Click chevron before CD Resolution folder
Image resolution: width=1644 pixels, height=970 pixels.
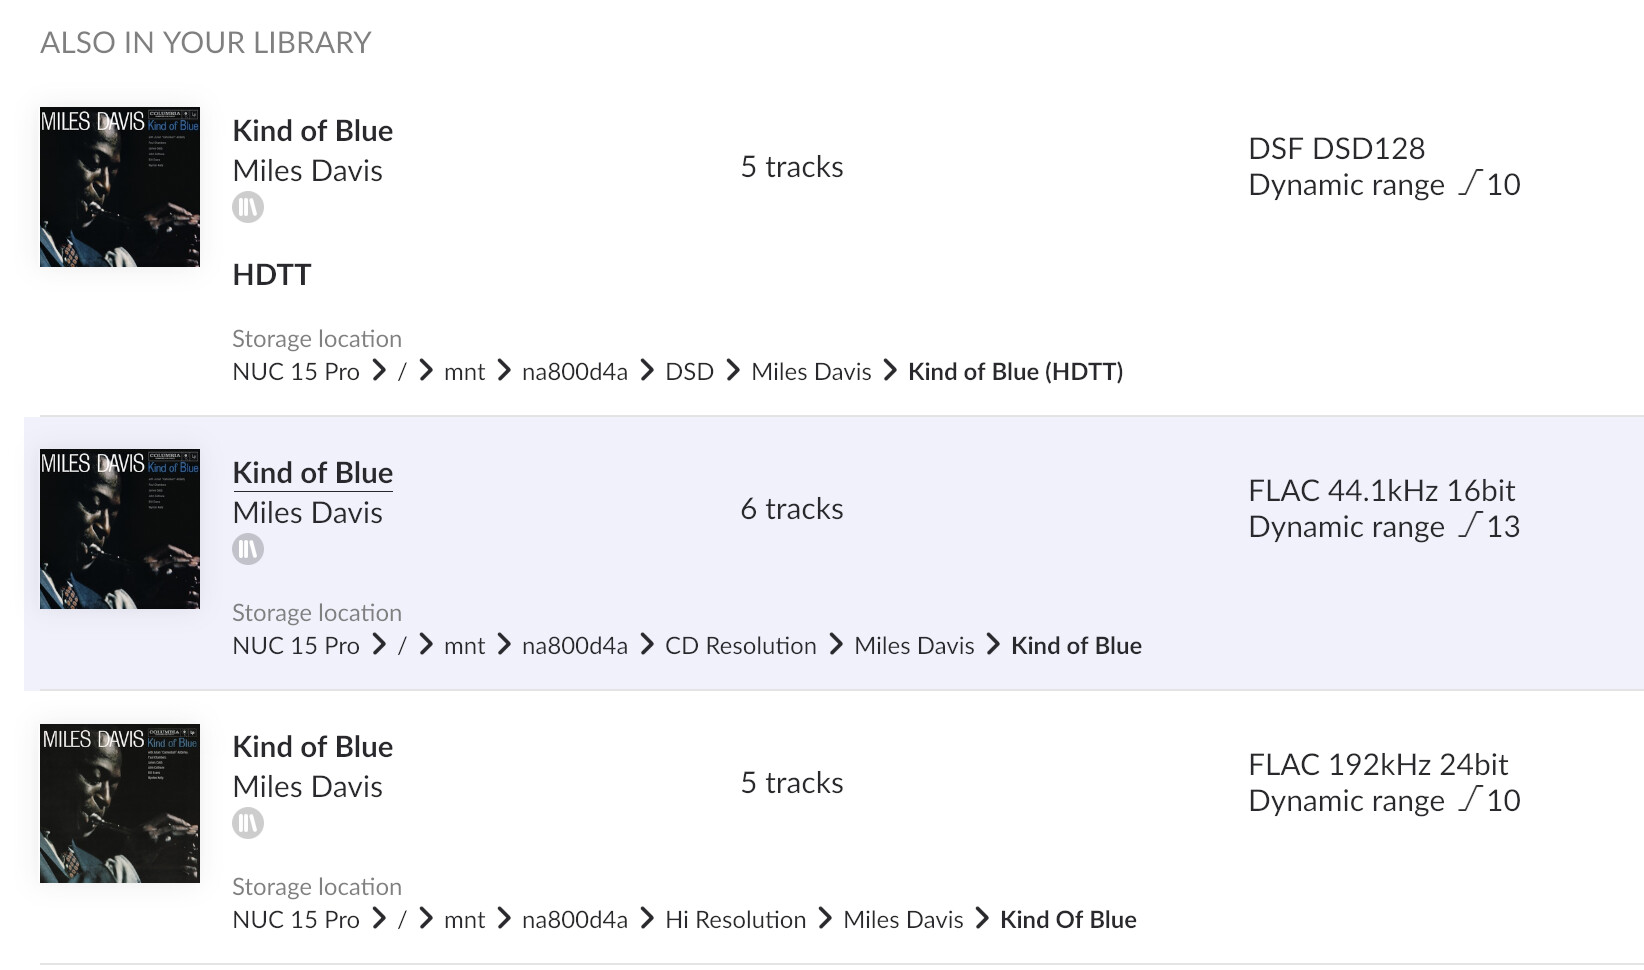pos(647,645)
